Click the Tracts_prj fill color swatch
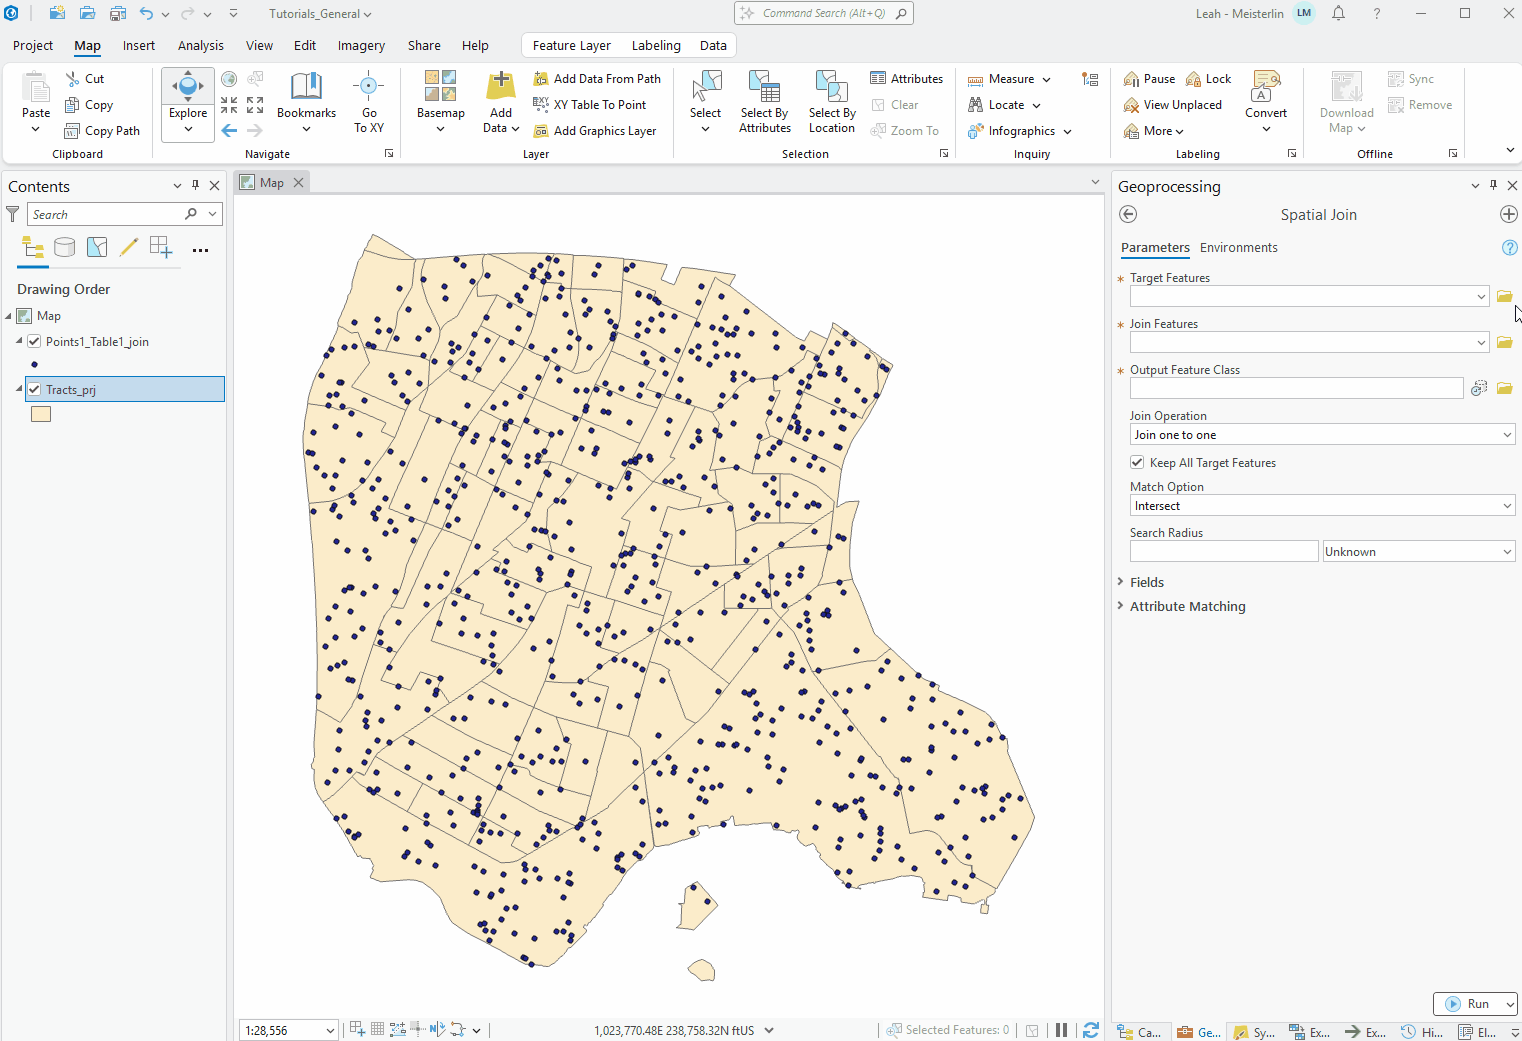This screenshot has height=1041, width=1522. point(40,413)
